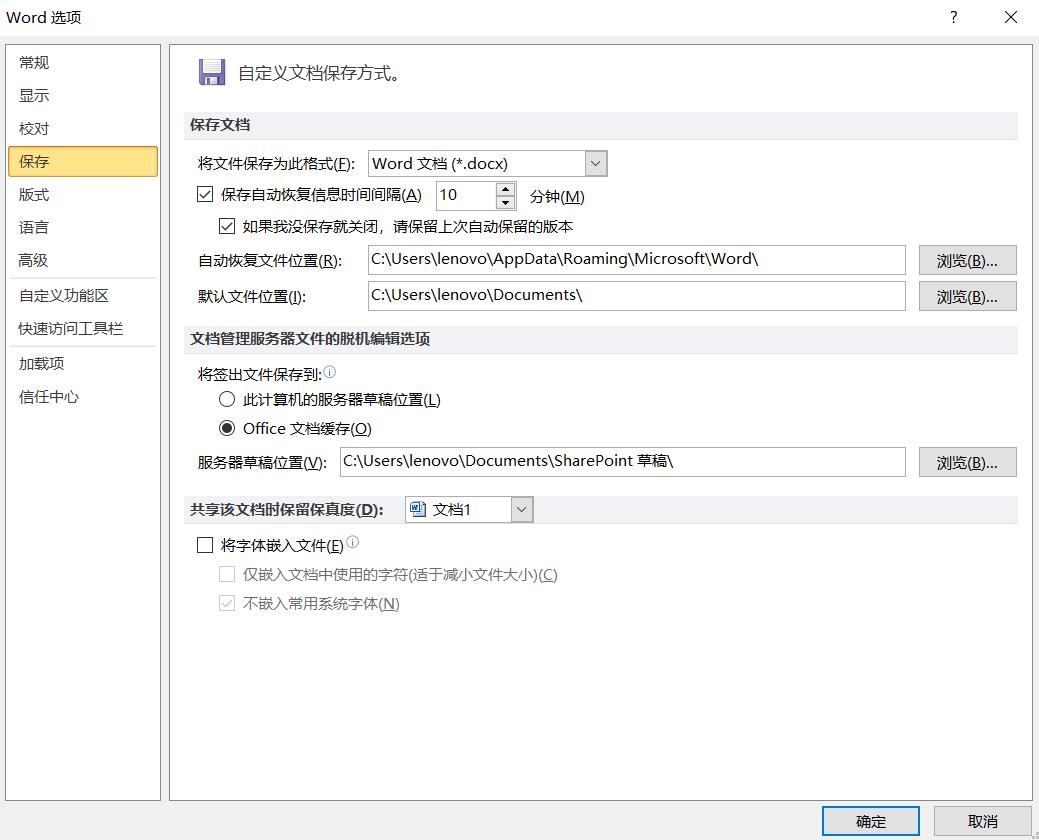This screenshot has width=1039, height=840.
Task: Open the 将文件保存为此格式 dropdown
Action: point(595,163)
